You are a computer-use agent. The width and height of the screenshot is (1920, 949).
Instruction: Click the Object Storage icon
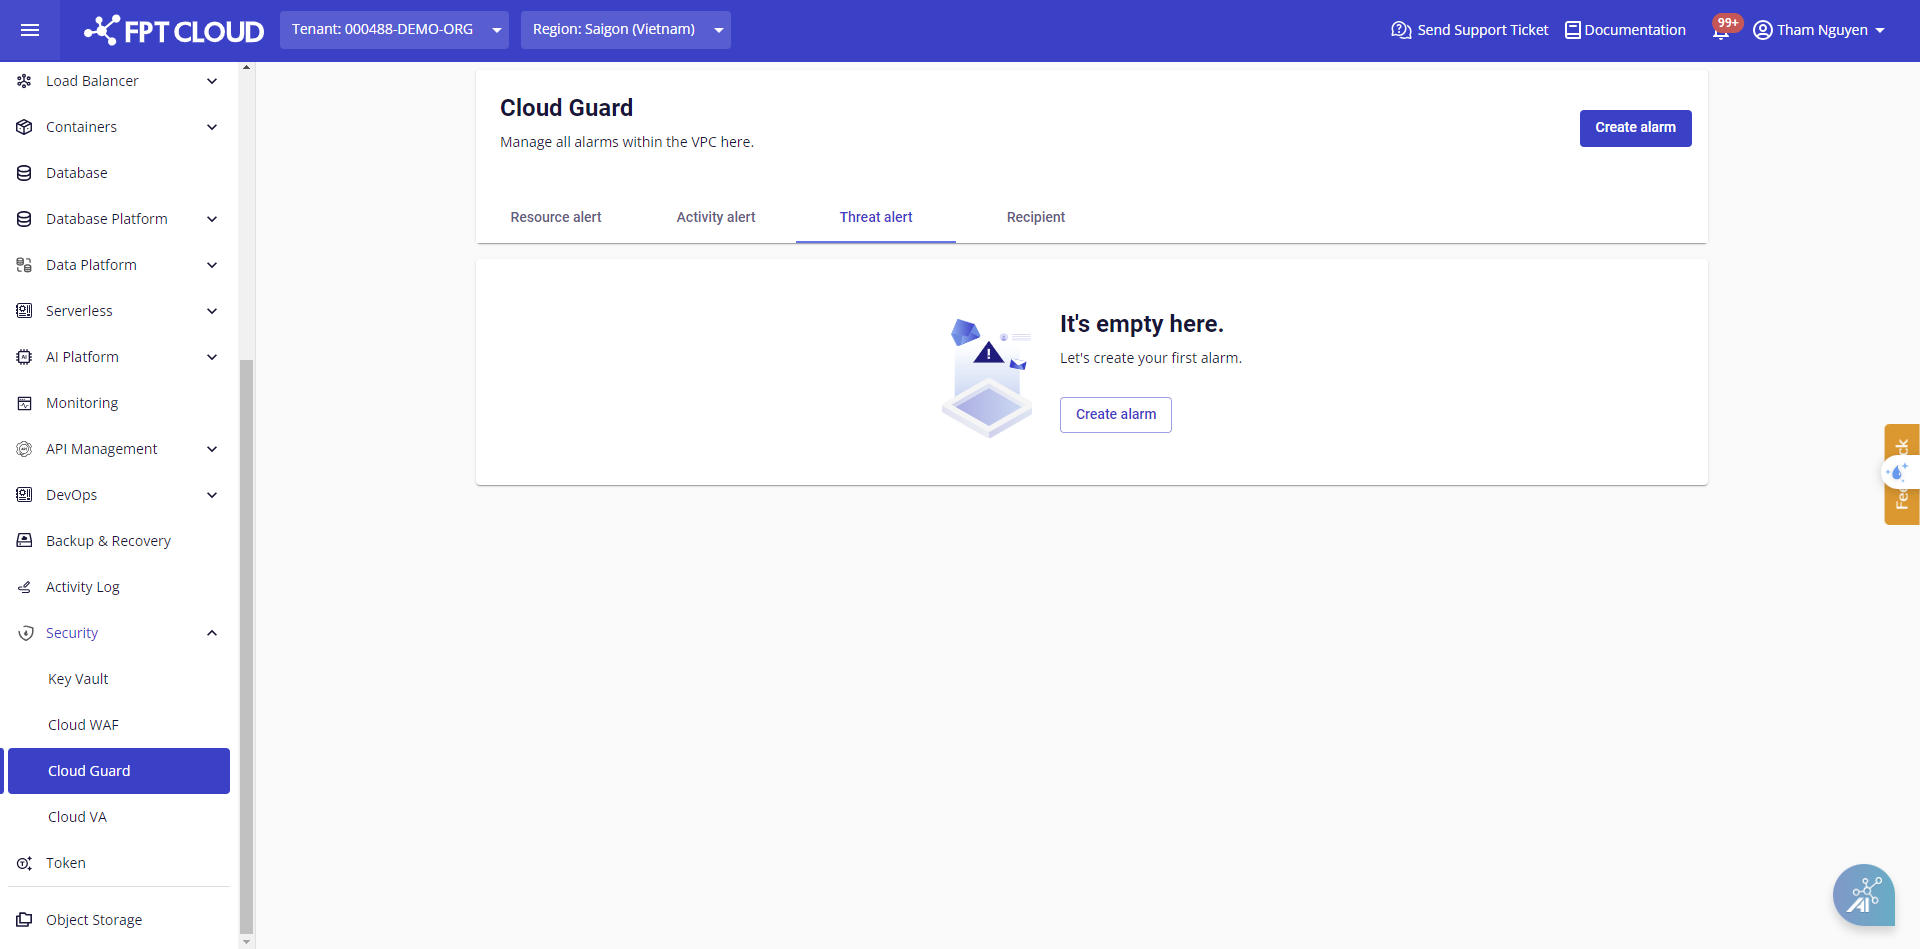click(25, 920)
